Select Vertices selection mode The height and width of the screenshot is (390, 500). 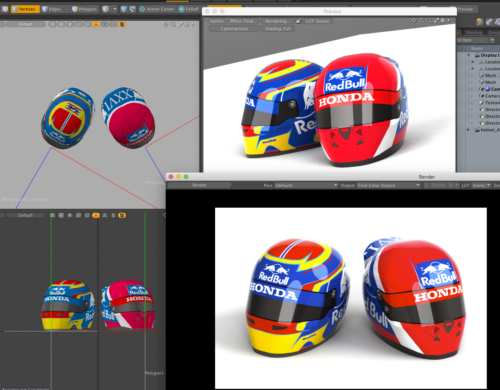[25, 9]
